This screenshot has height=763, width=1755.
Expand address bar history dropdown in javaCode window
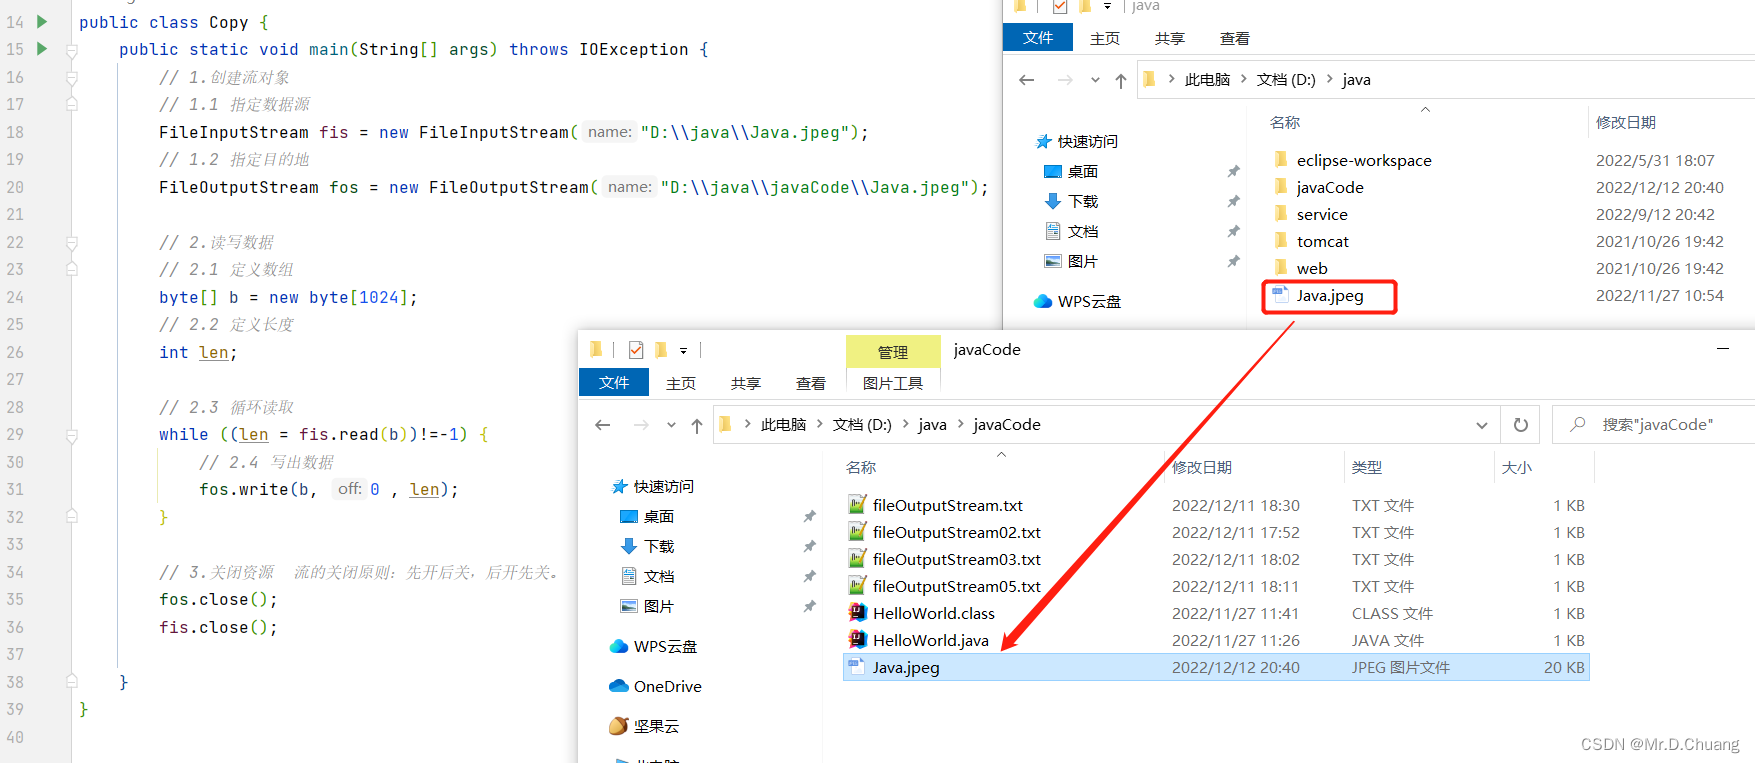pyautogui.click(x=1482, y=425)
